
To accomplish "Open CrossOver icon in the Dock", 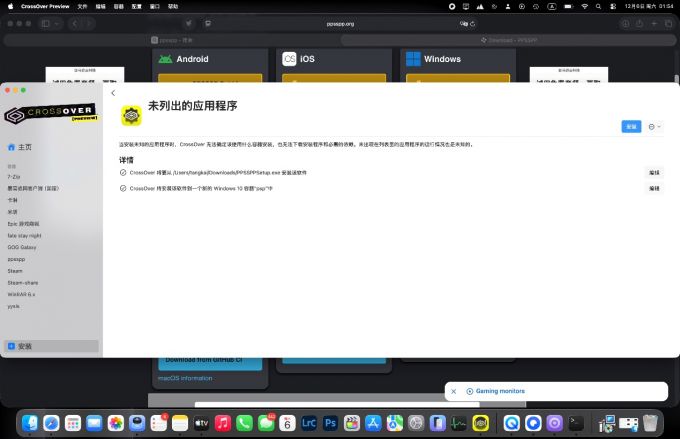I will (481, 423).
